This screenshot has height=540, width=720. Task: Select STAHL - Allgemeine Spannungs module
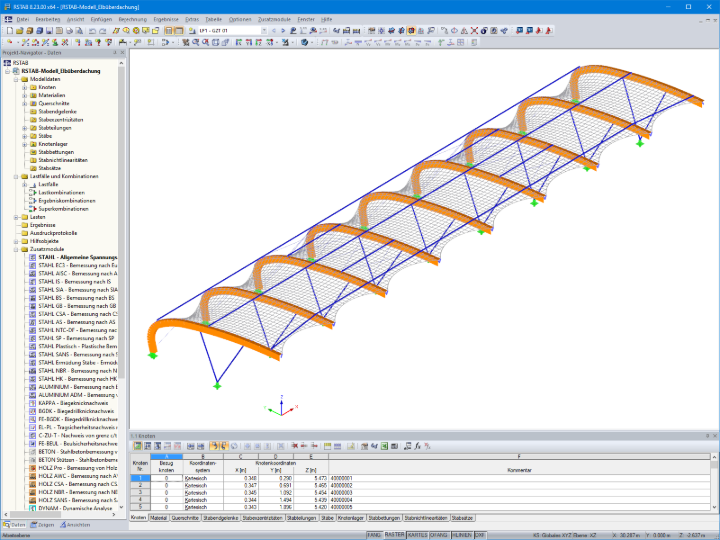click(x=78, y=258)
